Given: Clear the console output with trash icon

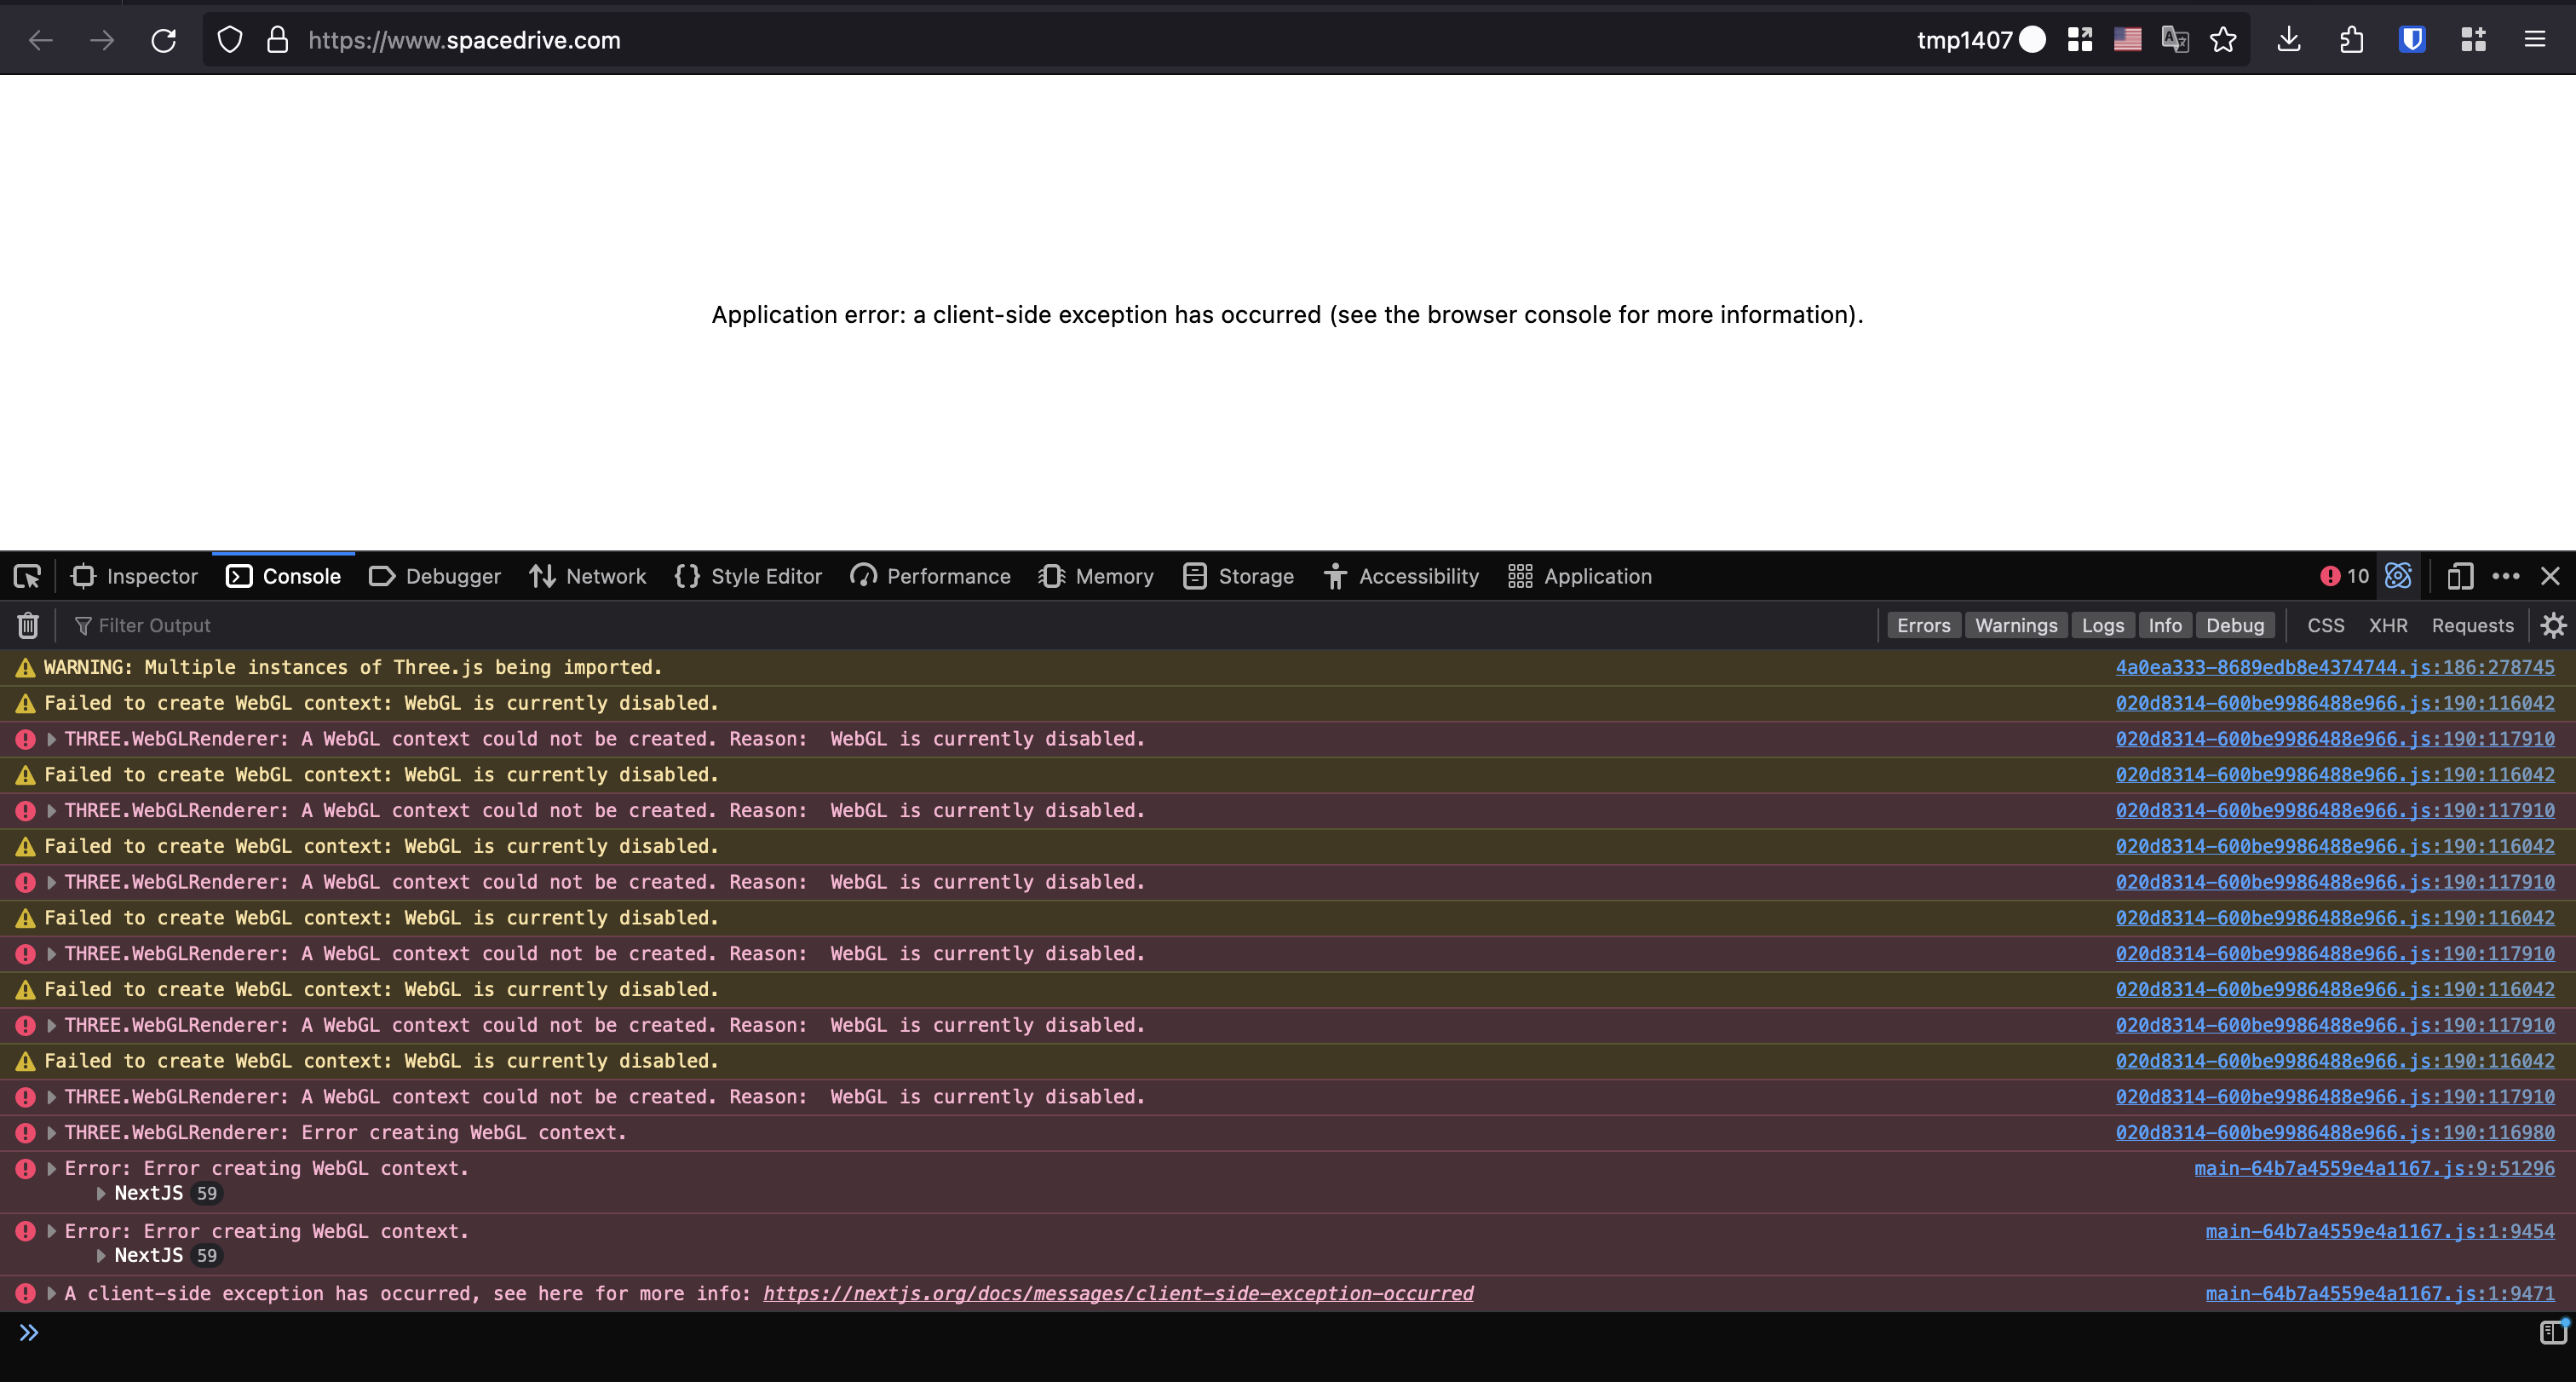Looking at the screenshot, I should 27,625.
